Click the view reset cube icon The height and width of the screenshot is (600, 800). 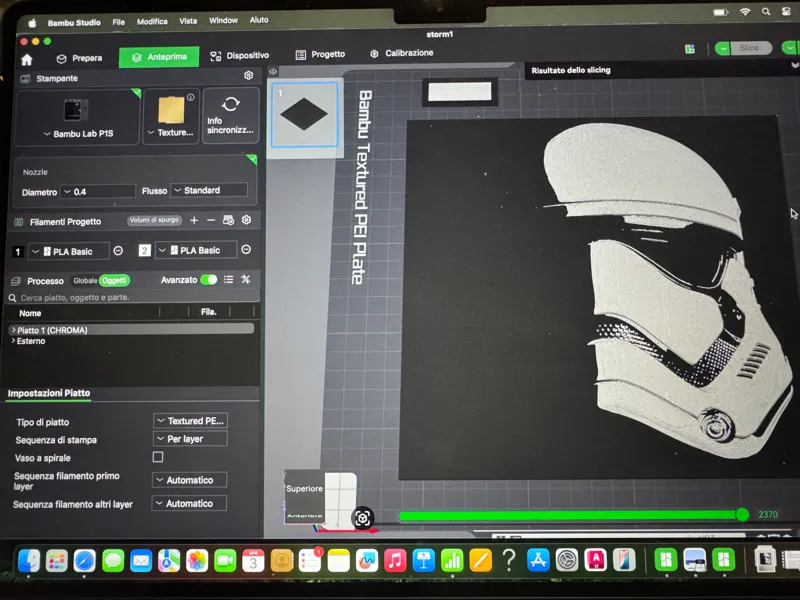point(363,518)
